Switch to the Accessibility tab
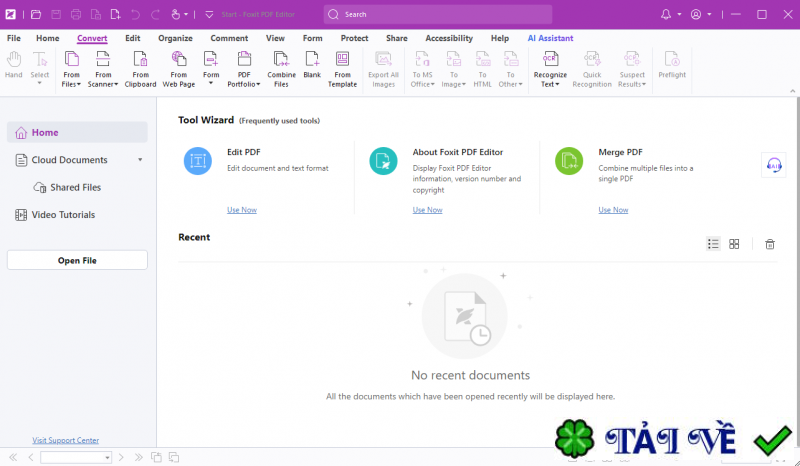This screenshot has height=466, width=800. point(449,38)
